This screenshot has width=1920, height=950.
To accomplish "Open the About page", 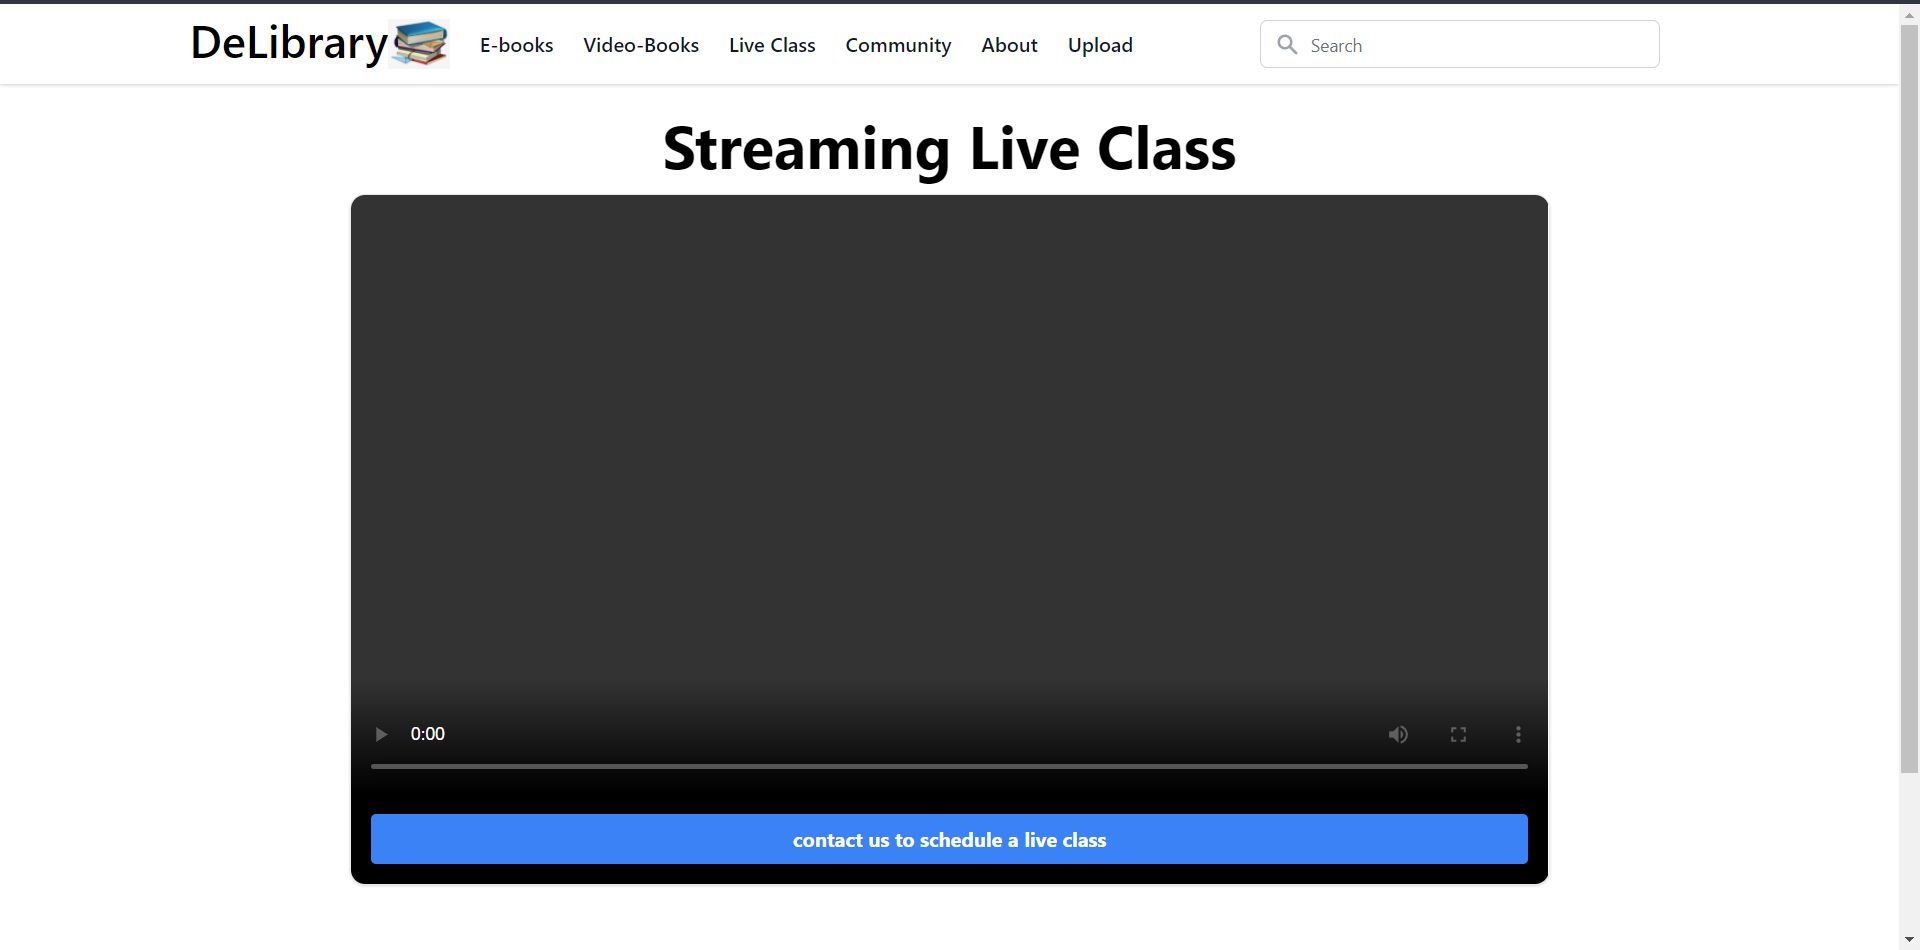I will pyautogui.click(x=1009, y=45).
